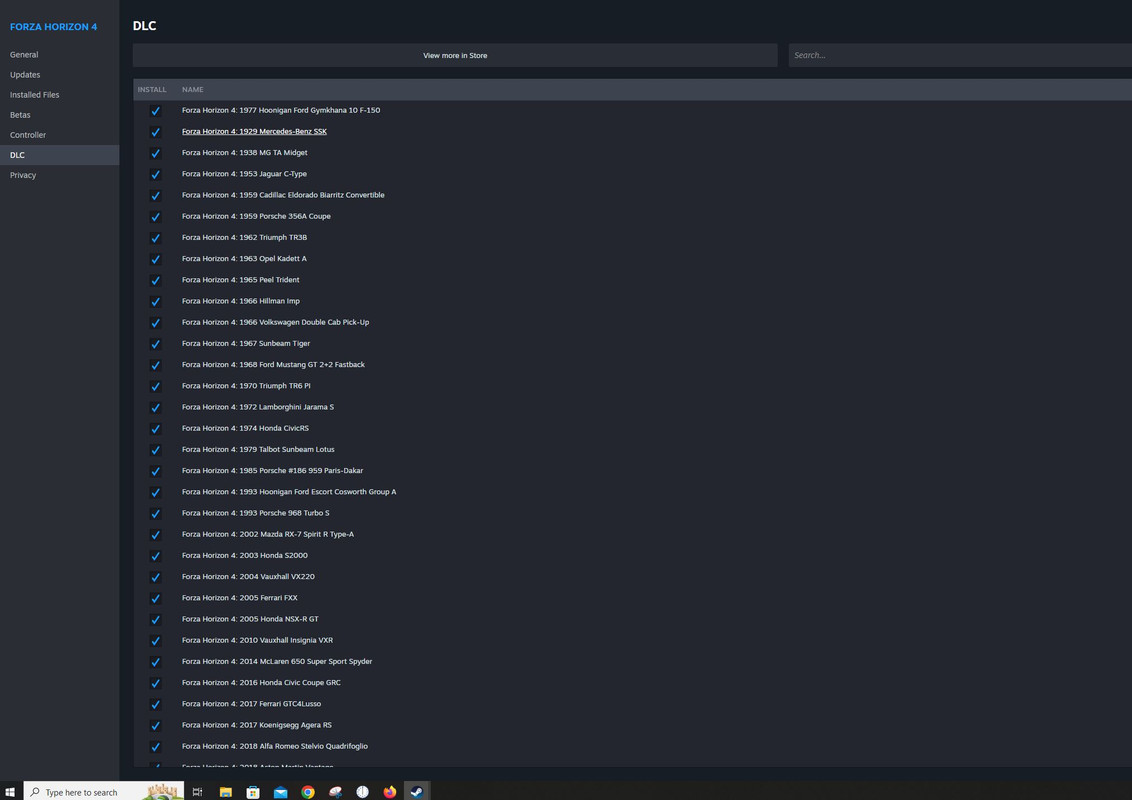This screenshot has height=800, width=1132.
Task: Open the Windows Start menu
Action: click(10, 791)
